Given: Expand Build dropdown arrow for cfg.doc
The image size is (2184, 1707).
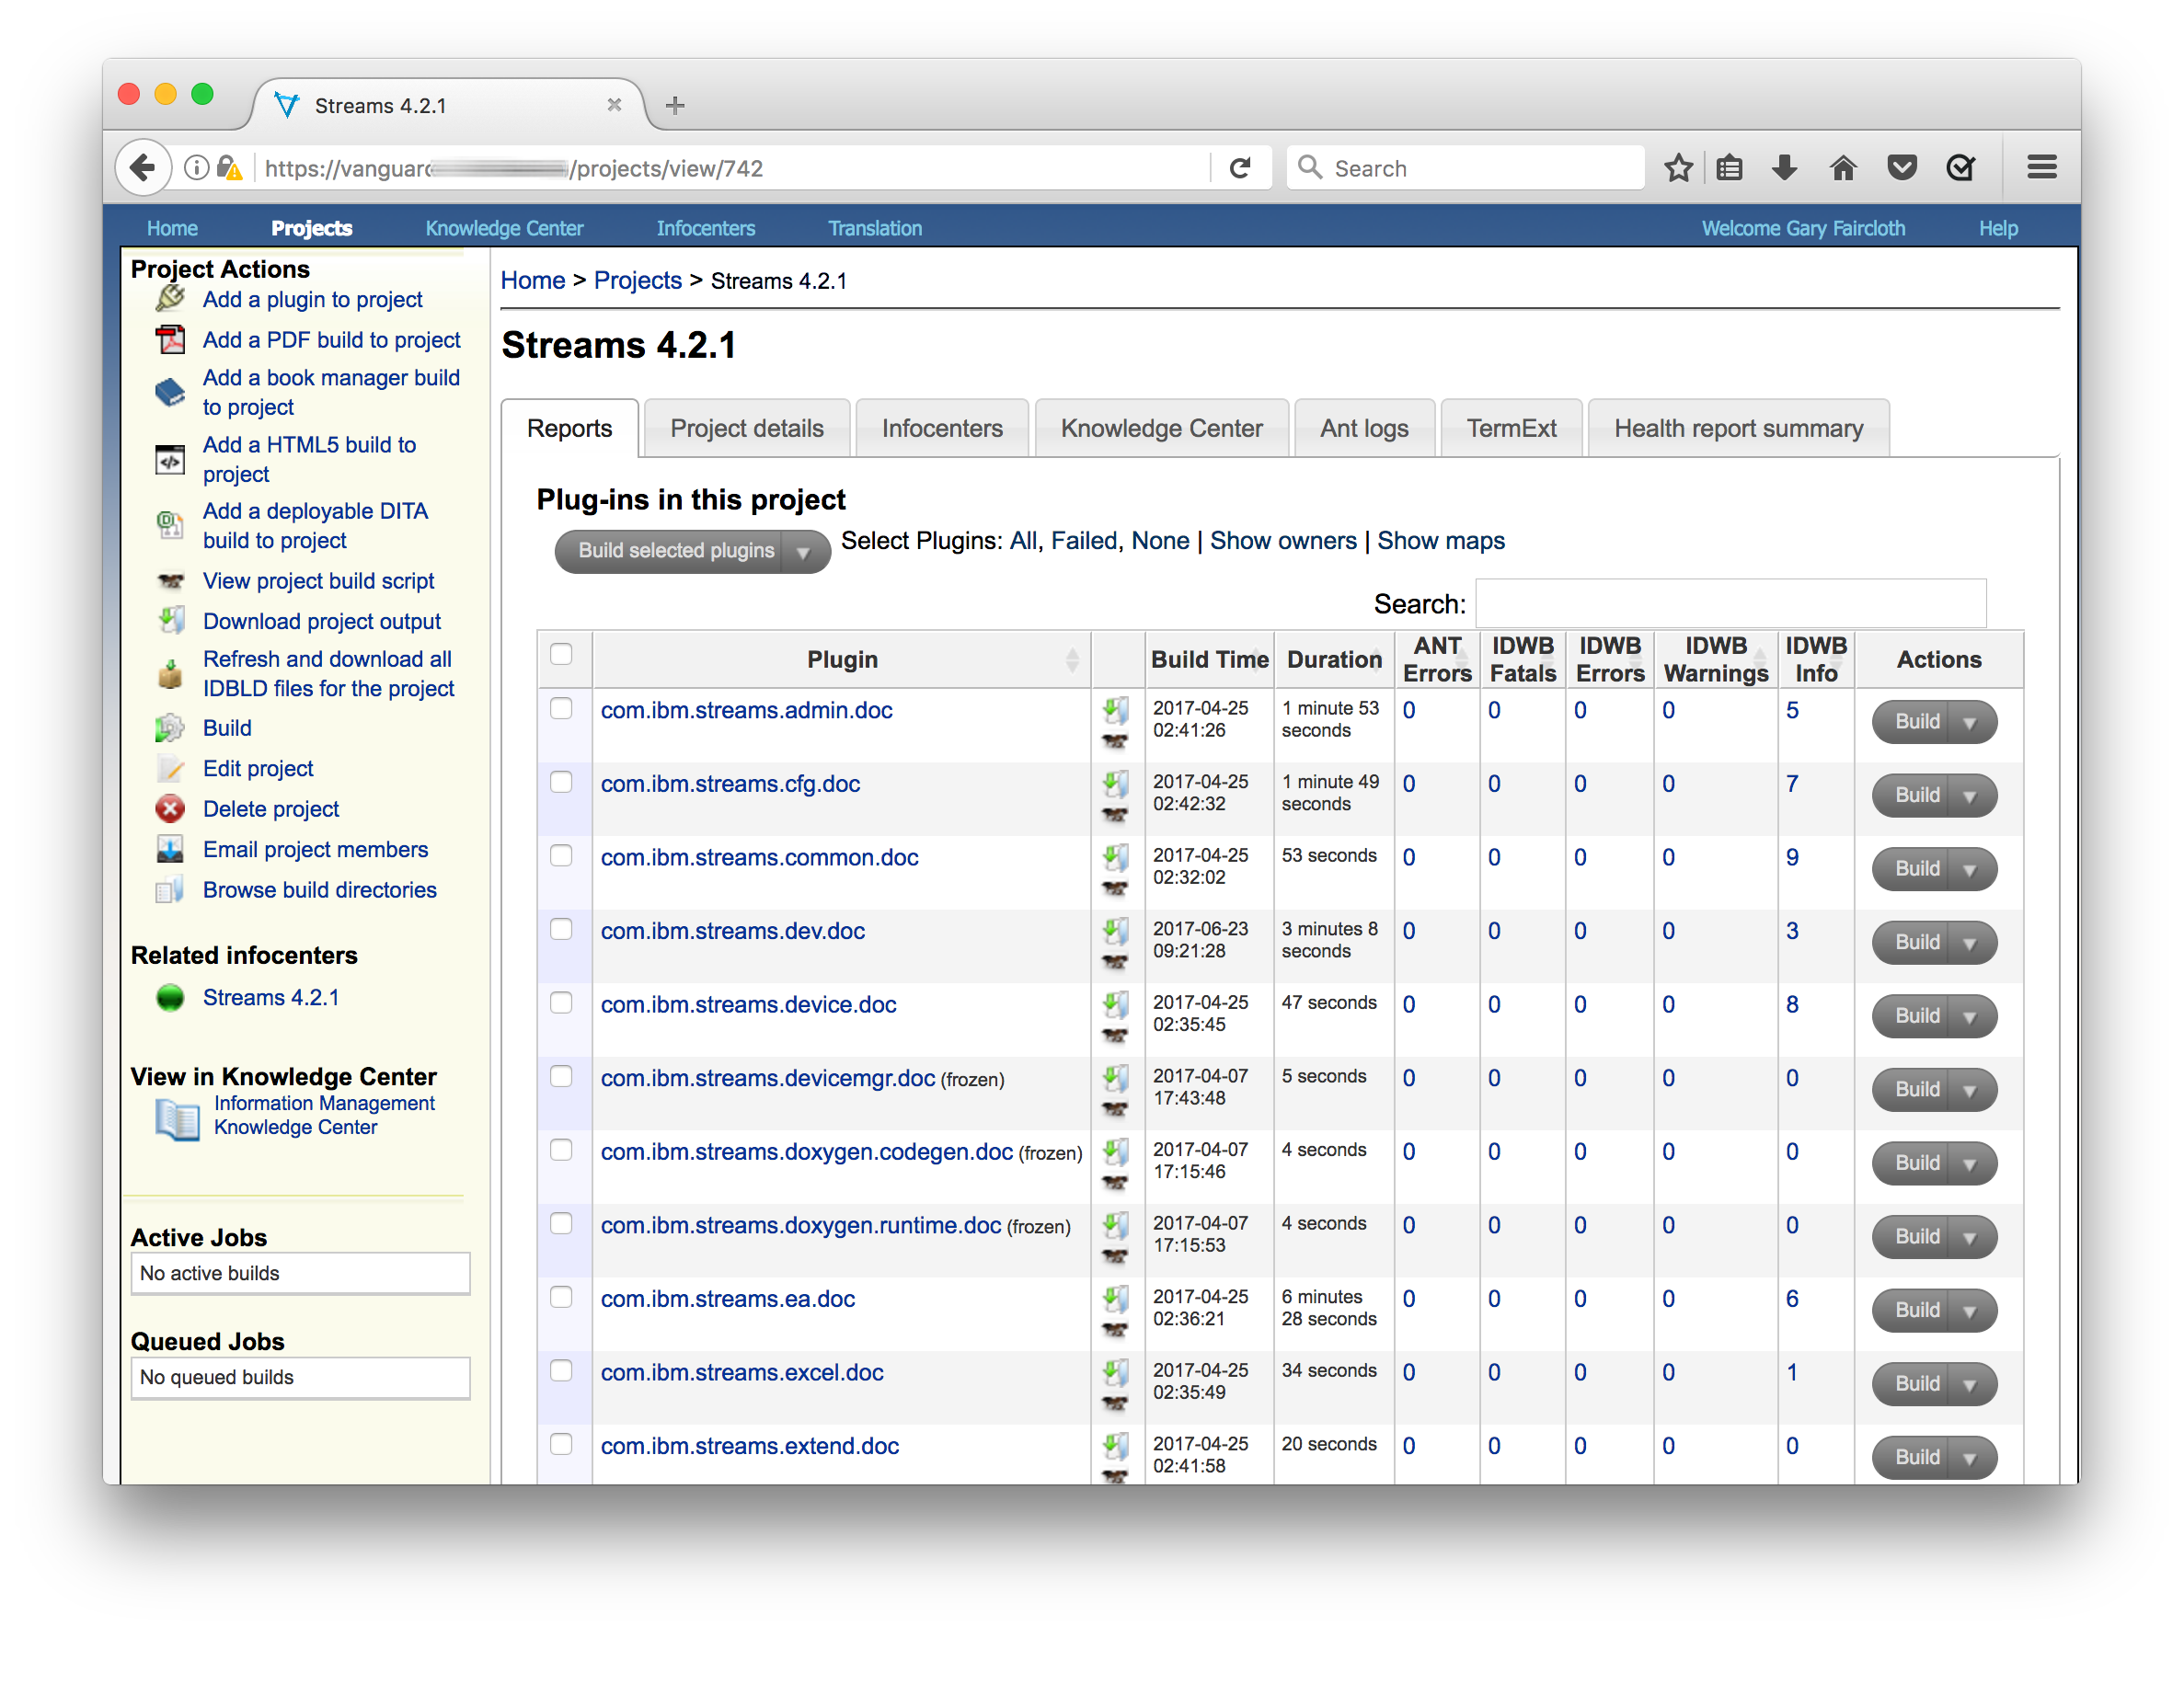Looking at the screenshot, I should tap(1971, 796).
